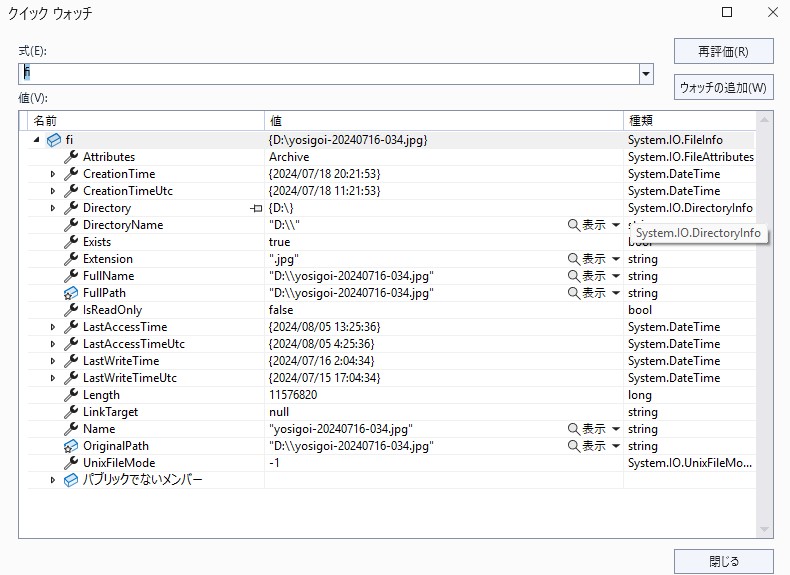Screen dimensions: 790x575
Task: Click the magnifier icon in the Extension row
Action: point(573,259)
